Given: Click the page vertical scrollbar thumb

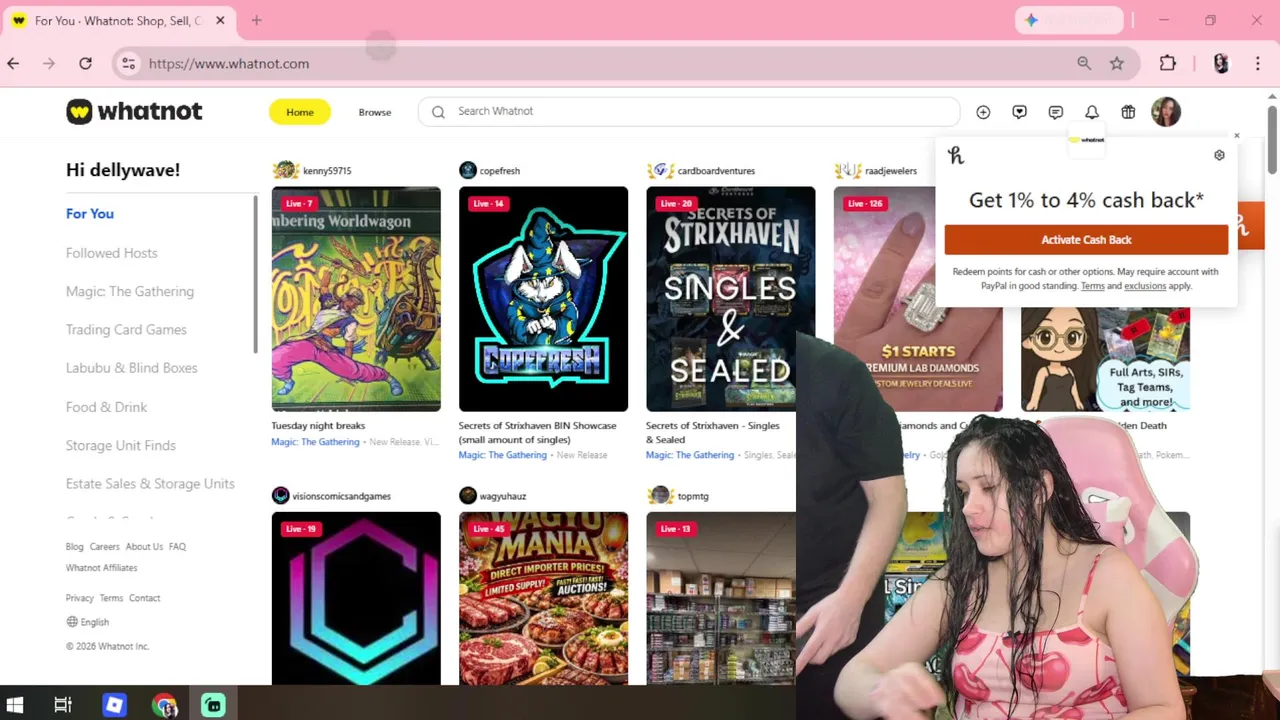Looking at the screenshot, I should (x=1272, y=138).
